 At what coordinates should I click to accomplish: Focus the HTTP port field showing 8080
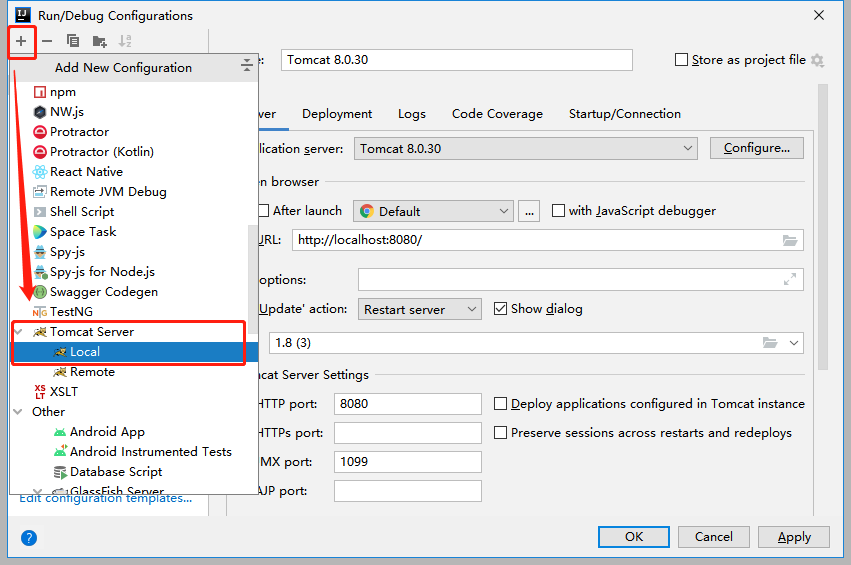(408, 404)
